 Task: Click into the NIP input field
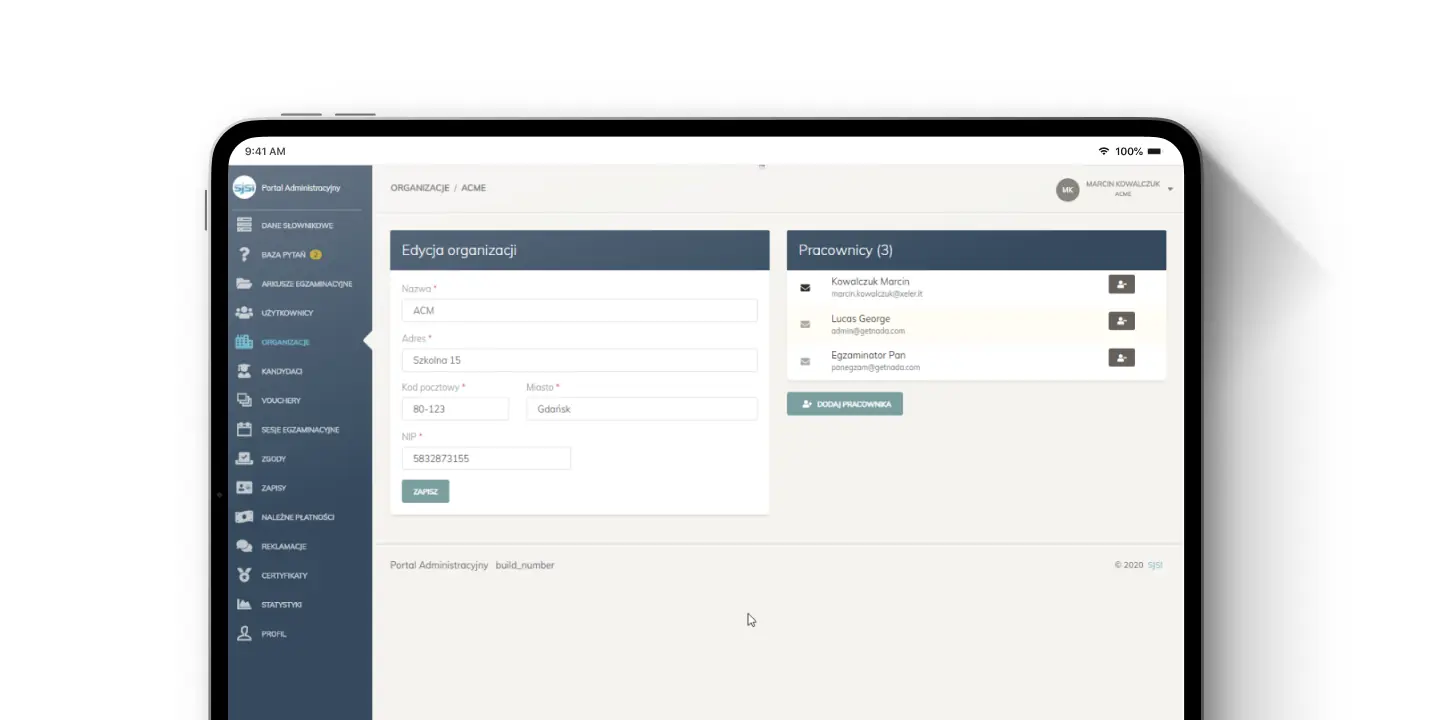point(486,458)
